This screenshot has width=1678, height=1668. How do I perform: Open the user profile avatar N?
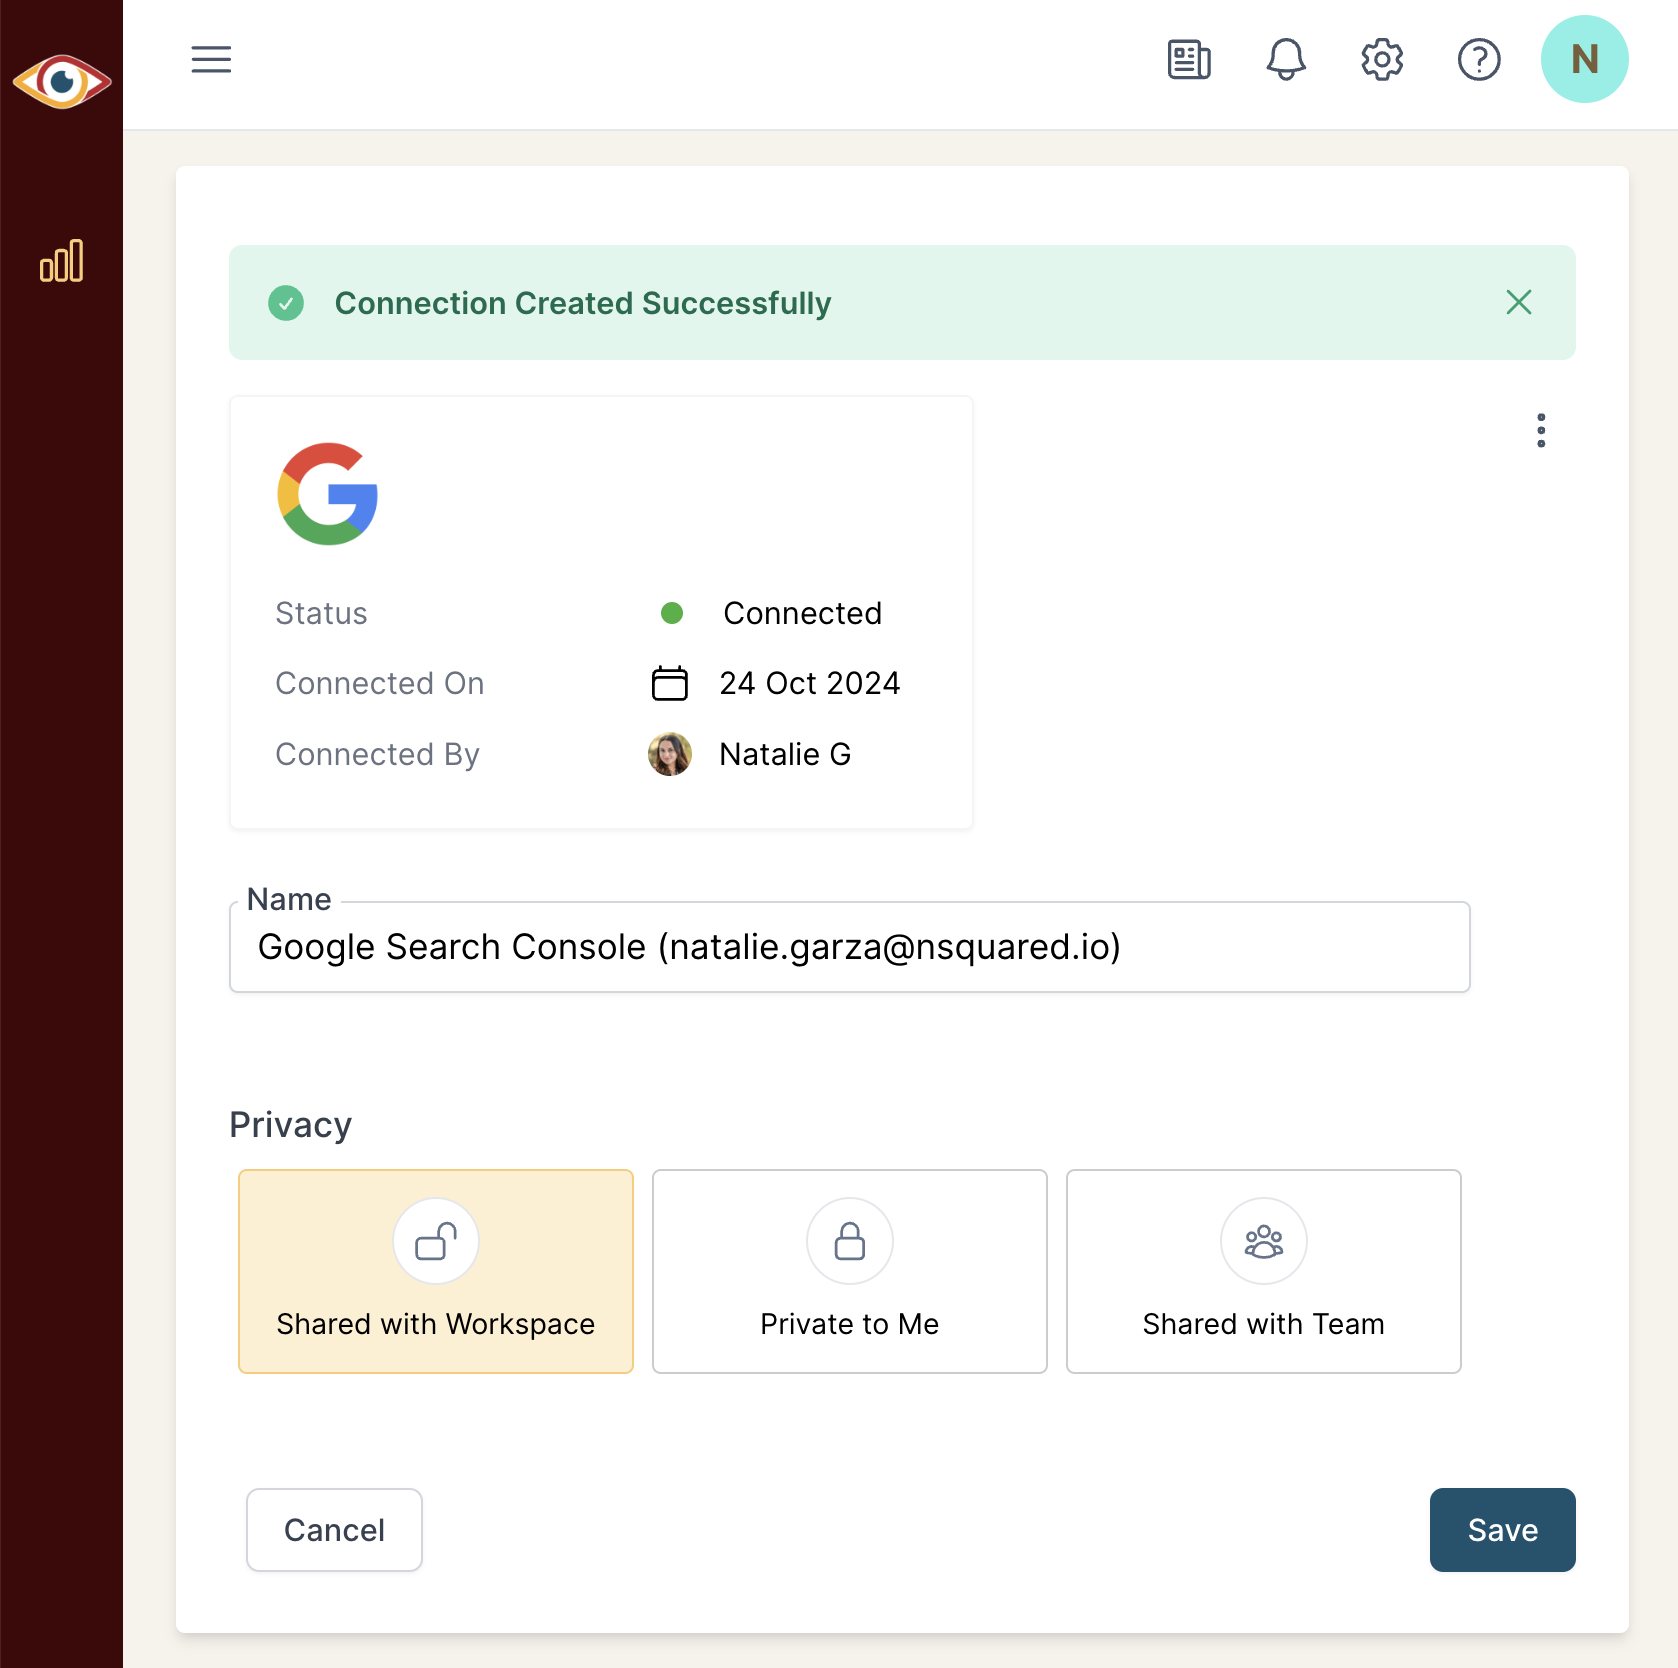point(1584,60)
